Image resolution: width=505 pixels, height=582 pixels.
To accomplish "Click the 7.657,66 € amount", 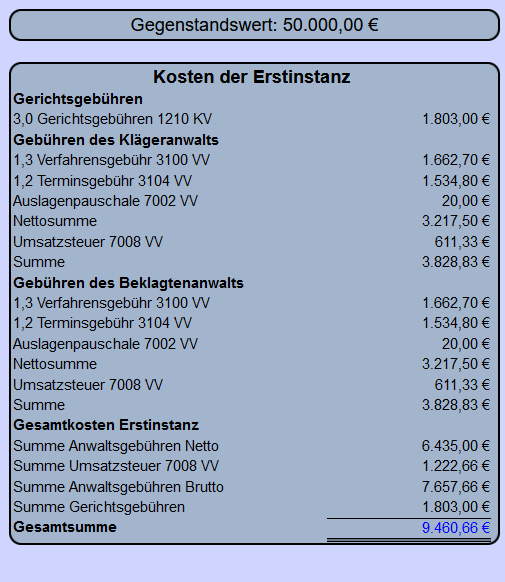I will click(456, 487).
